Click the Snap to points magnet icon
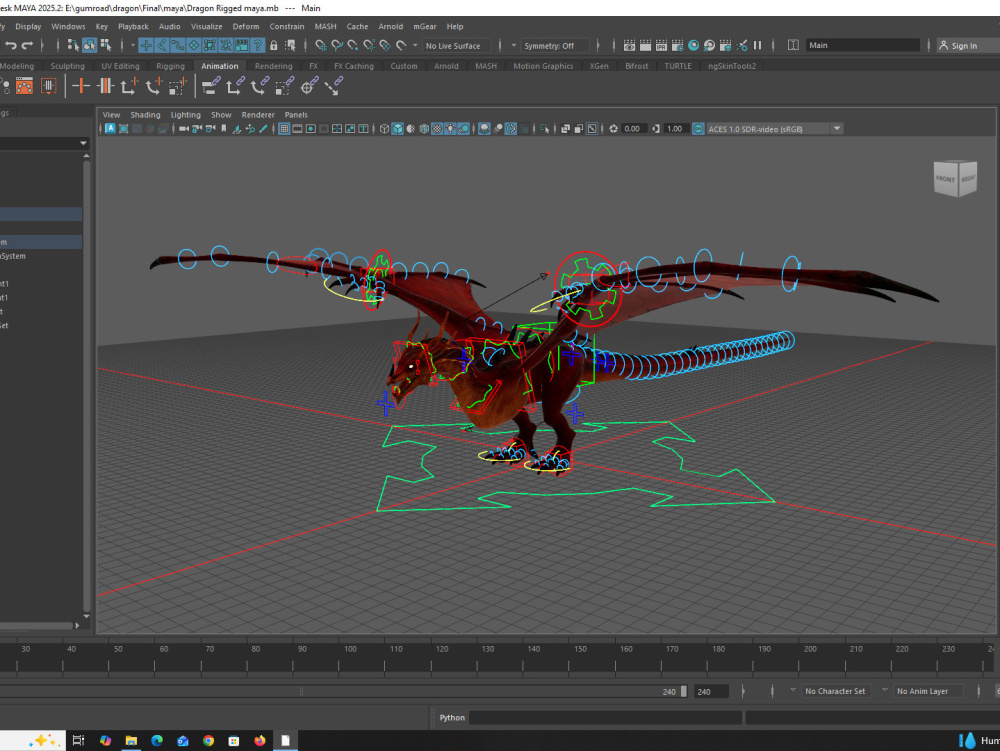1000x751 pixels. click(x=353, y=45)
